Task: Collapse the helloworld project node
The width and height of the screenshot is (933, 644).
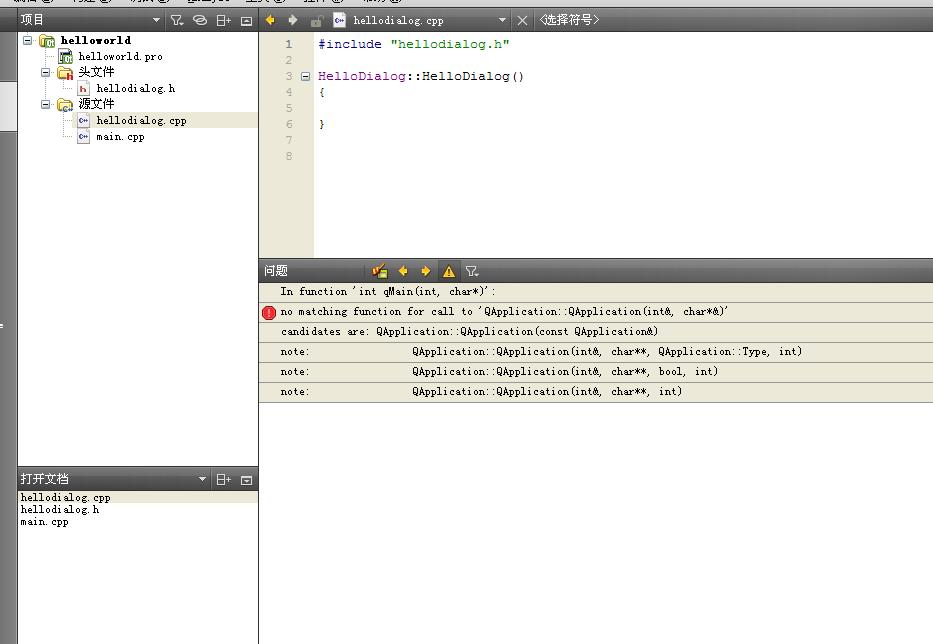Action: 27,40
